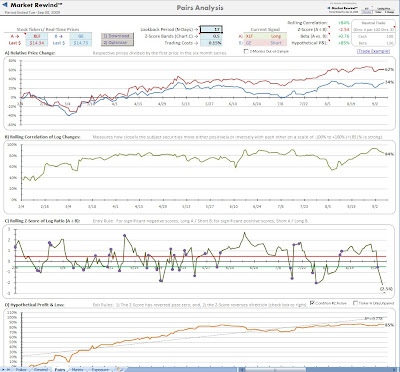Click the C) Rolling Z-Score of Log Ratio heading

[x=42, y=221]
